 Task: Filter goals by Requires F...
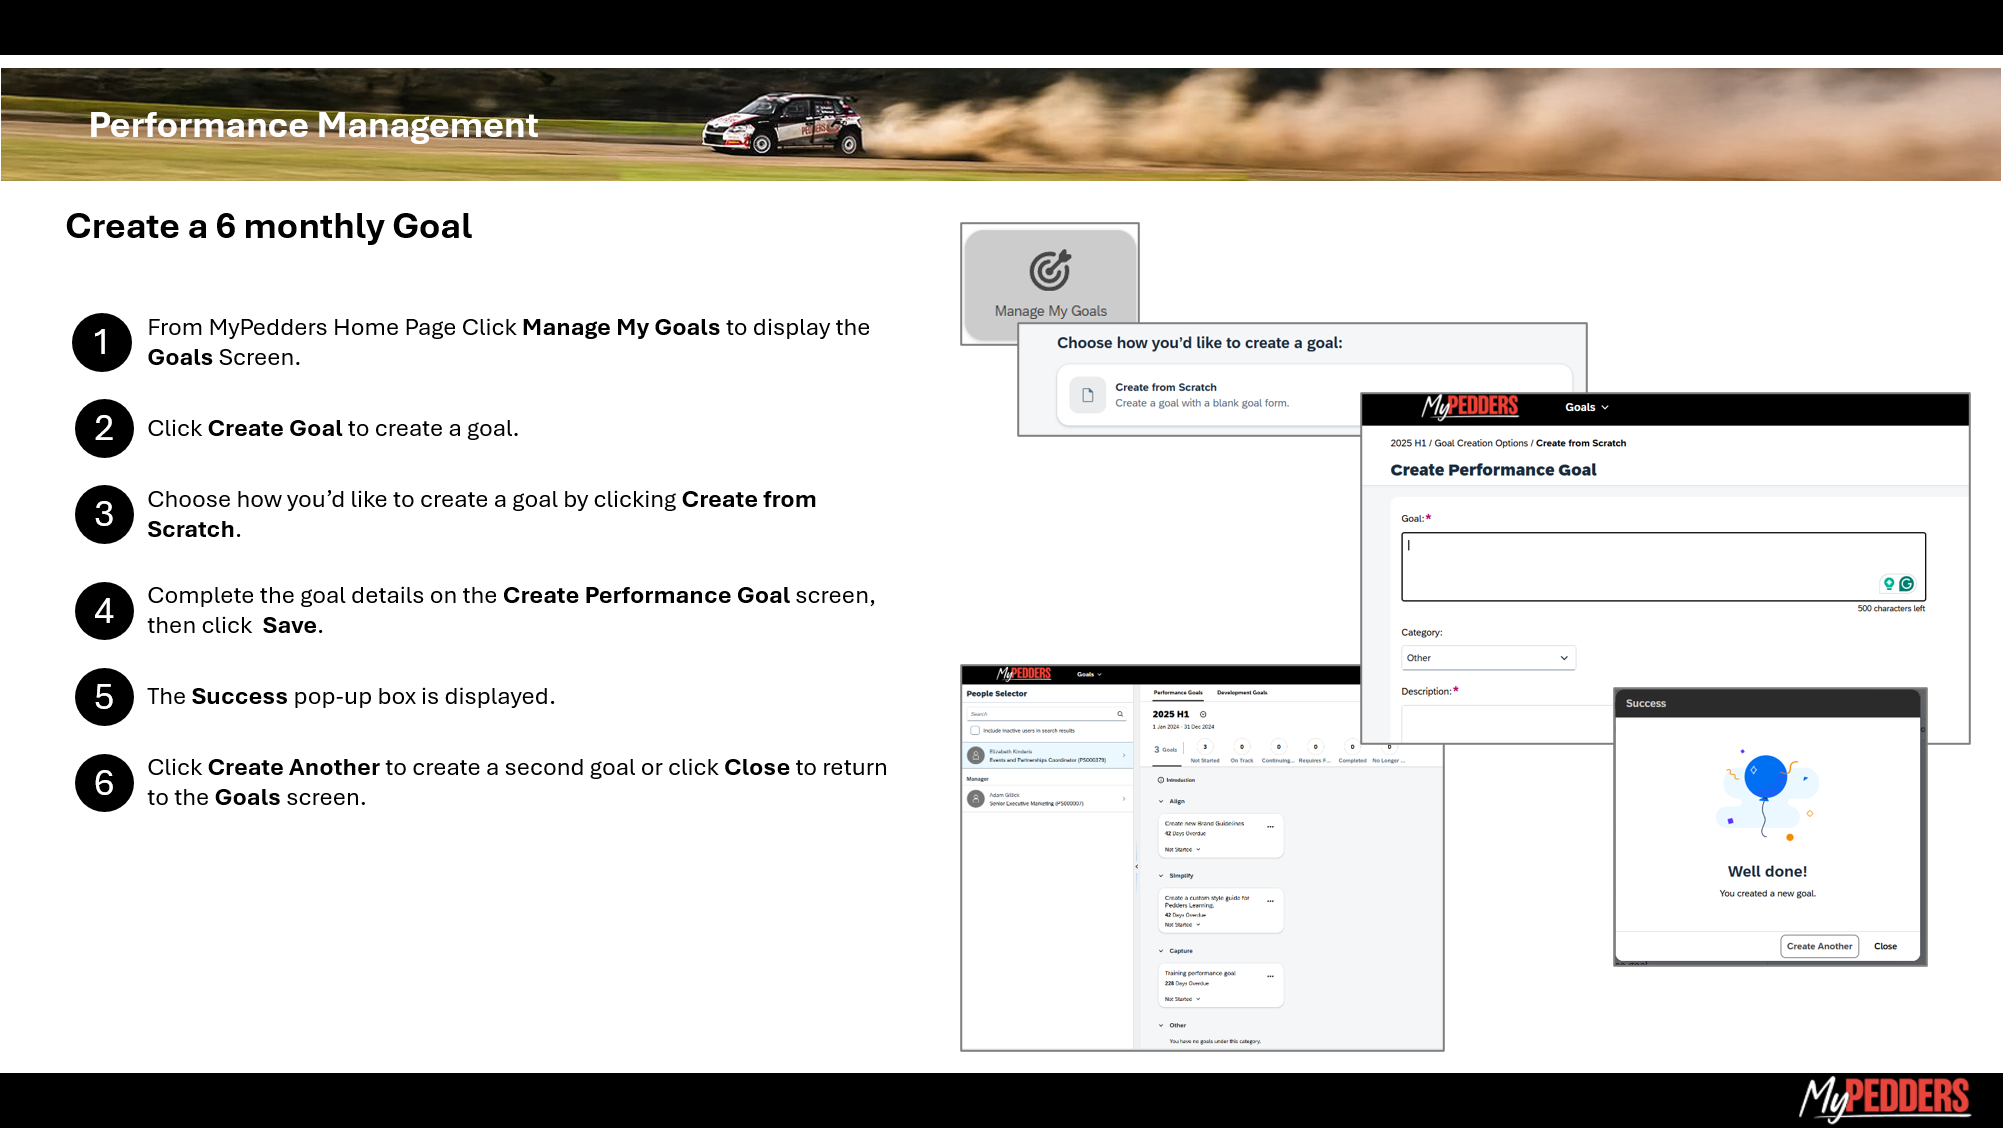pyautogui.click(x=1315, y=753)
